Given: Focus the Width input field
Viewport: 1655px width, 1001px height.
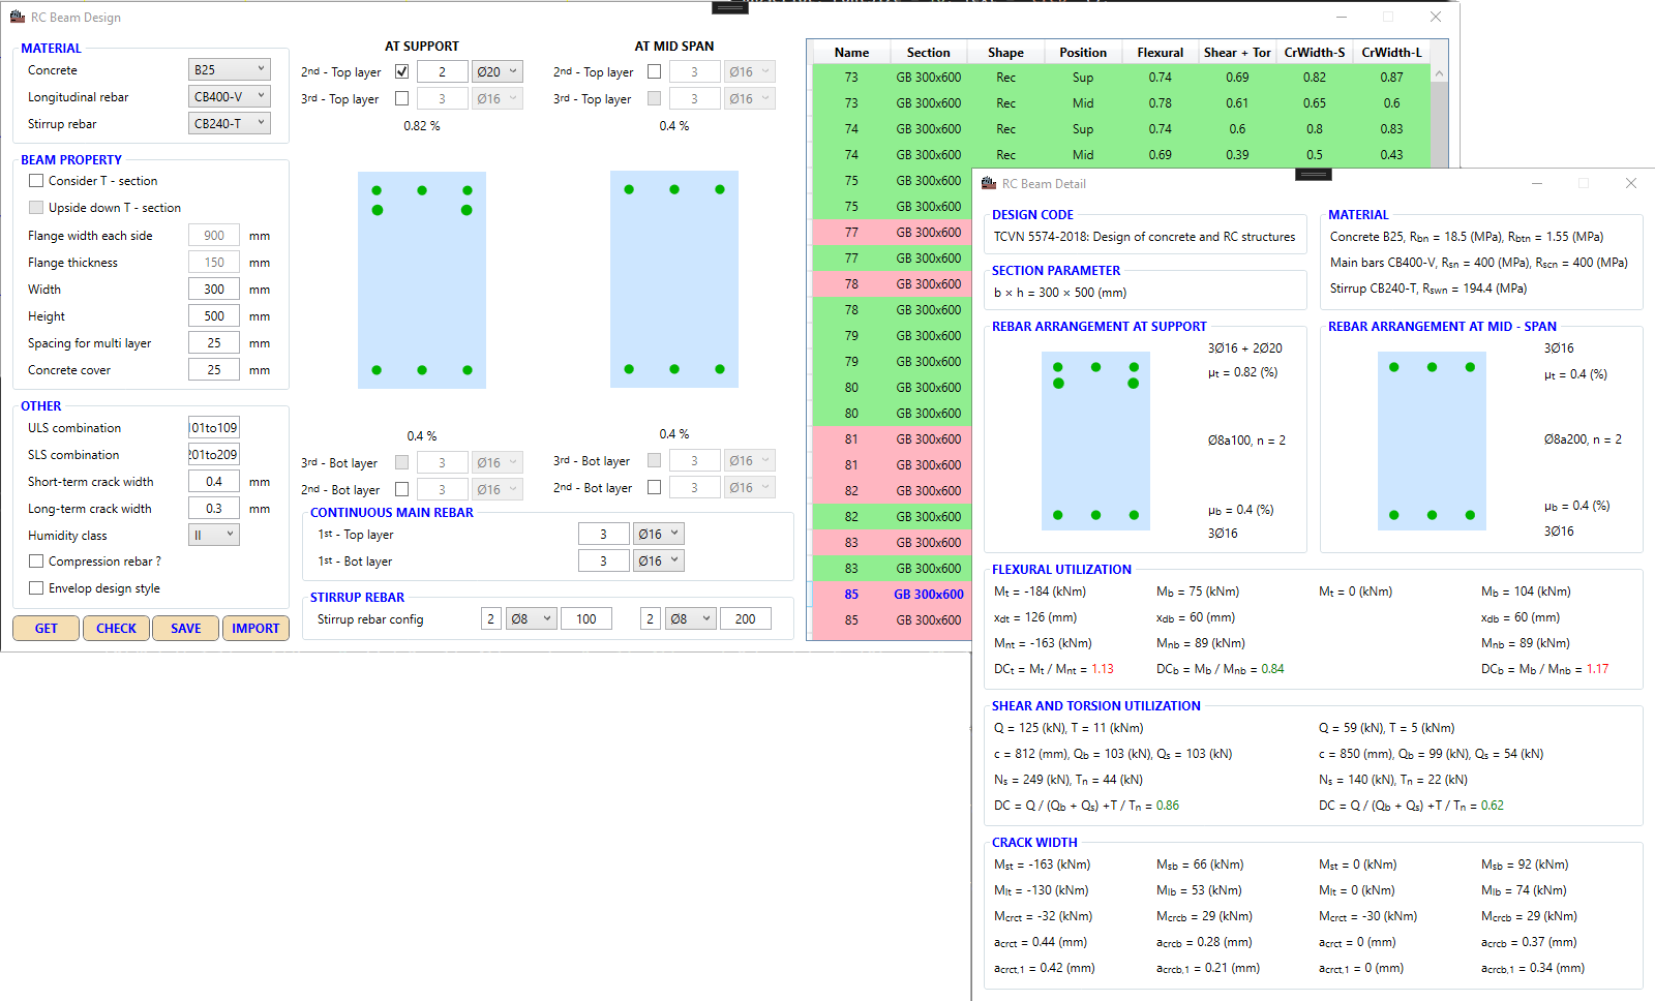Looking at the screenshot, I should [x=214, y=289].
